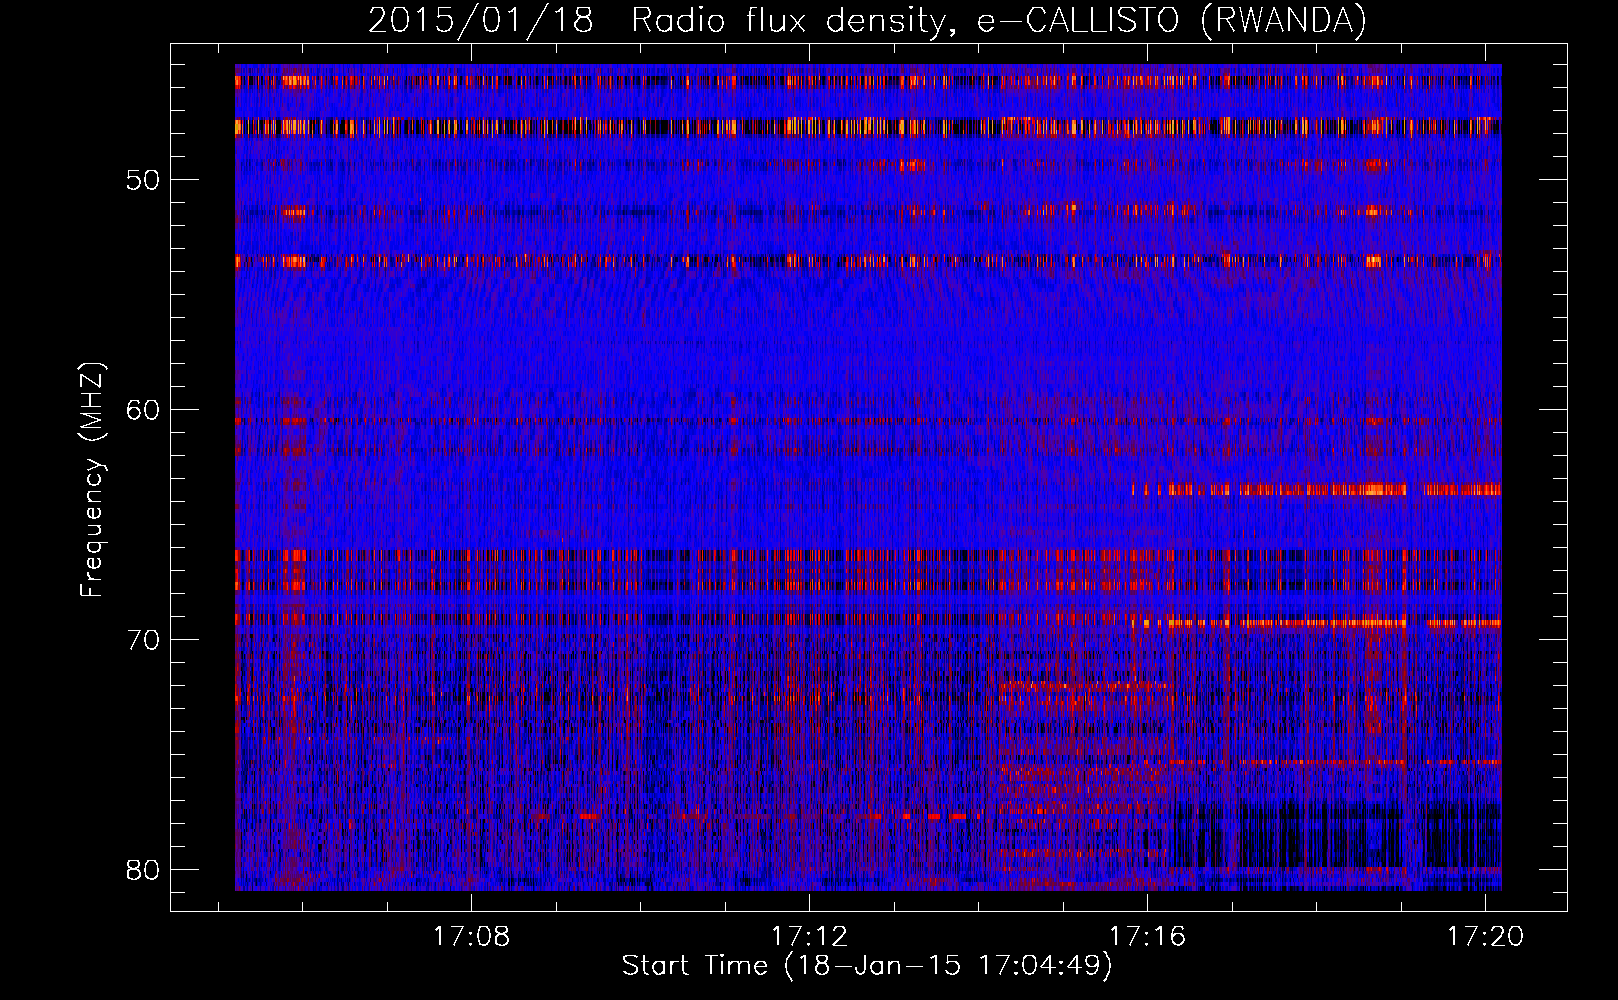The height and width of the screenshot is (1000, 1618).
Task: Click the plot title "Radio flux density, e-CALLISTO (RWANDA)"
Action: (999, 21)
